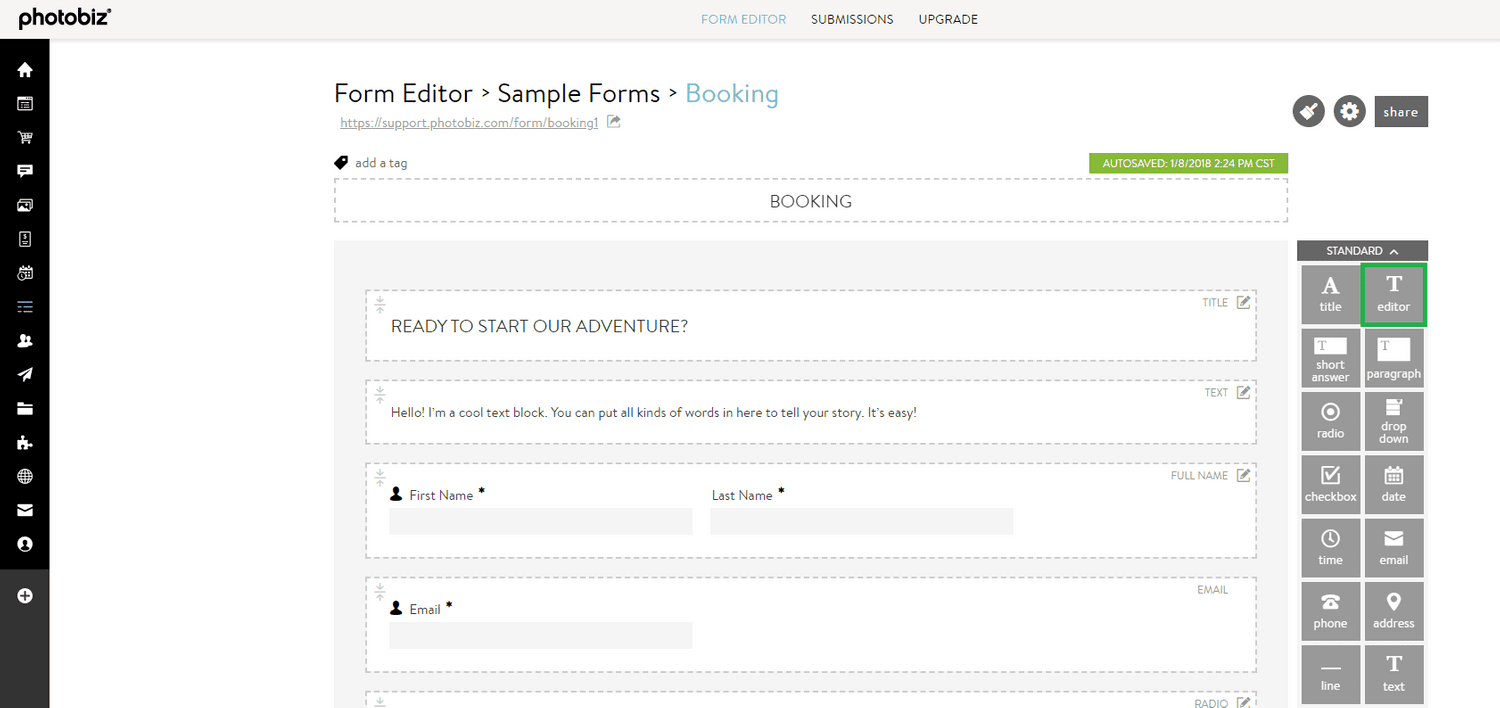Click inside the First Name input field
1500x708 pixels.
click(x=540, y=521)
